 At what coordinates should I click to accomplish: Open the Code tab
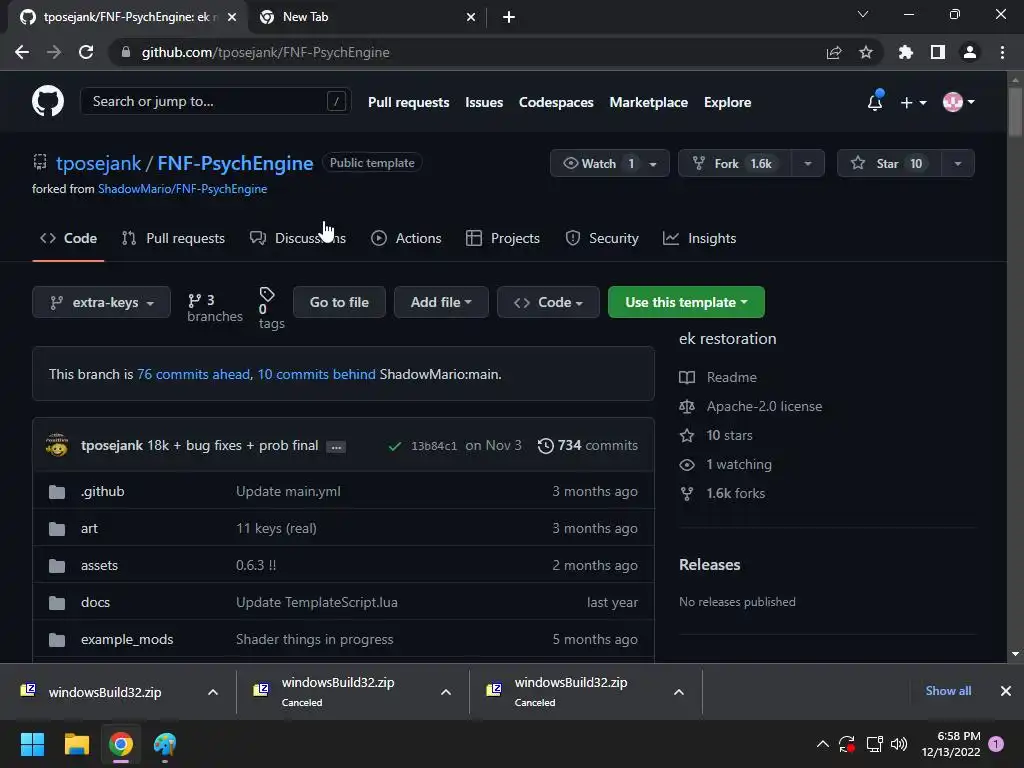(68, 238)
